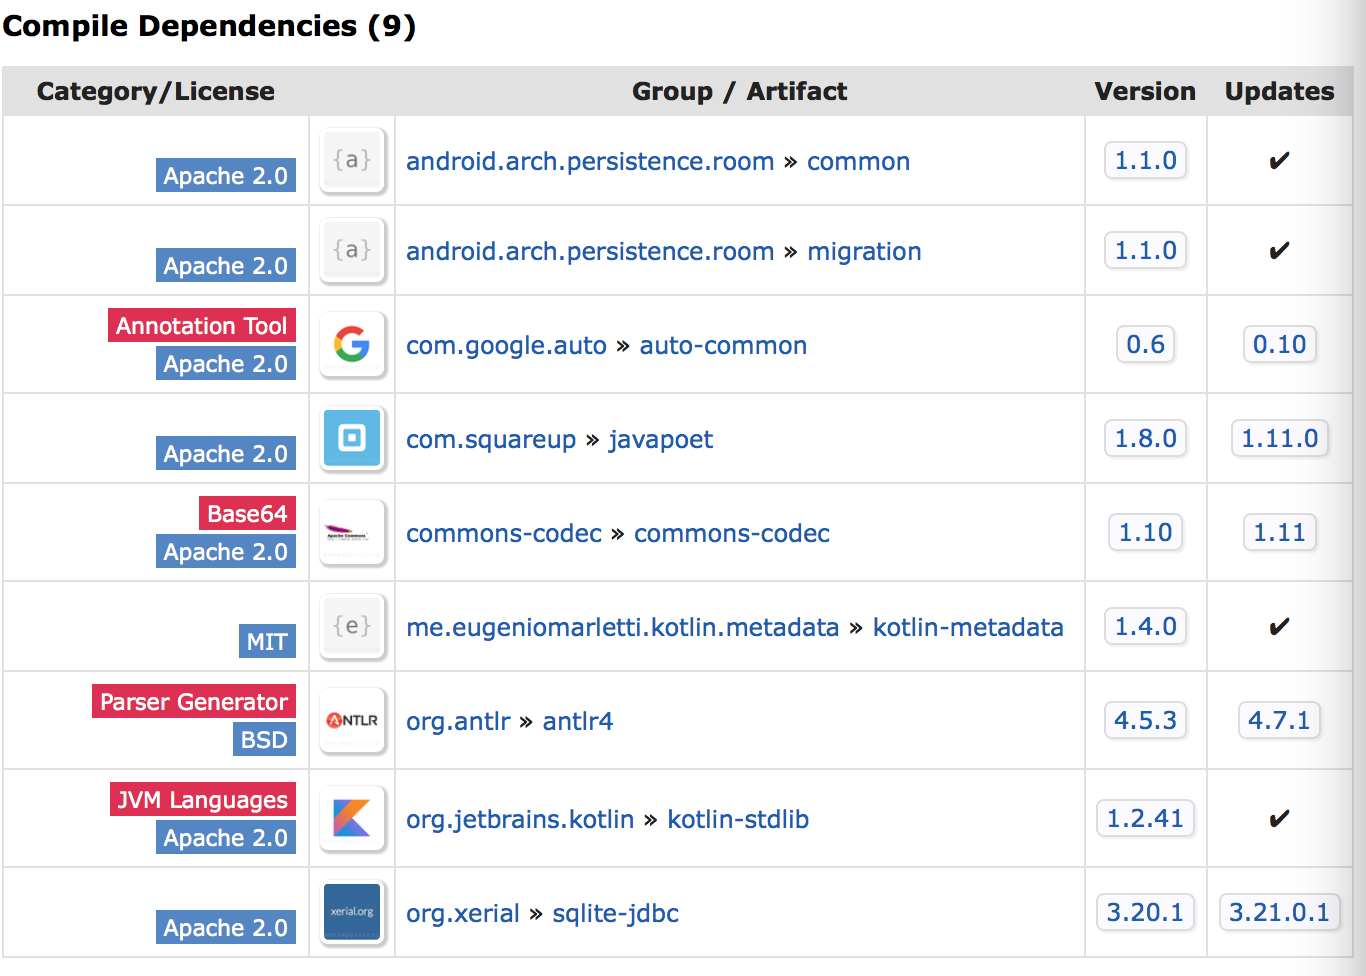Open sqlite-jdbc update version 3.21.0.1
1366x976 pixels.
pyautogui.click(x=1279, y=913)
